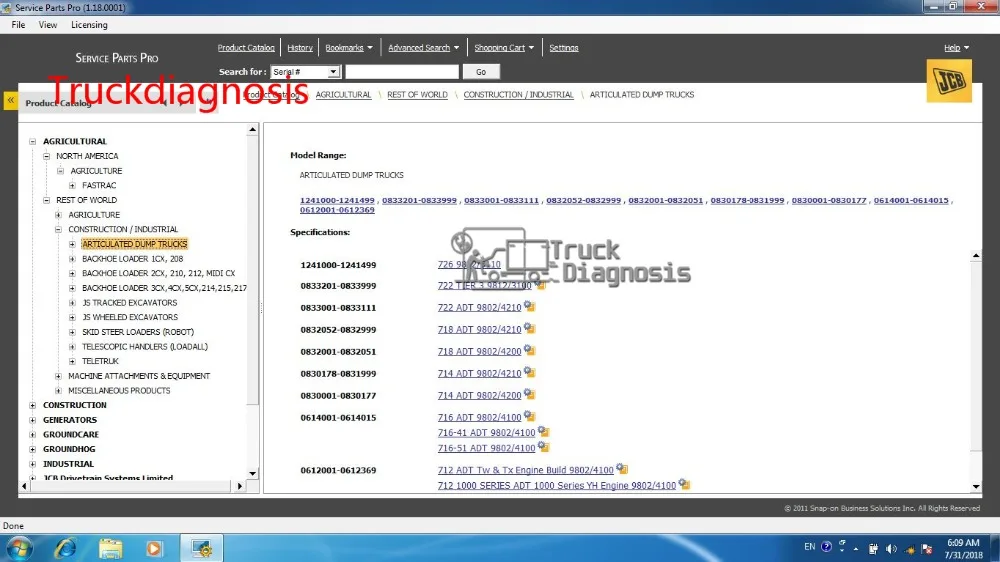Click the EN language indicator in the tray
Image resolution: width=1000 pixels, height=562 pixels.
click(809, 547)
